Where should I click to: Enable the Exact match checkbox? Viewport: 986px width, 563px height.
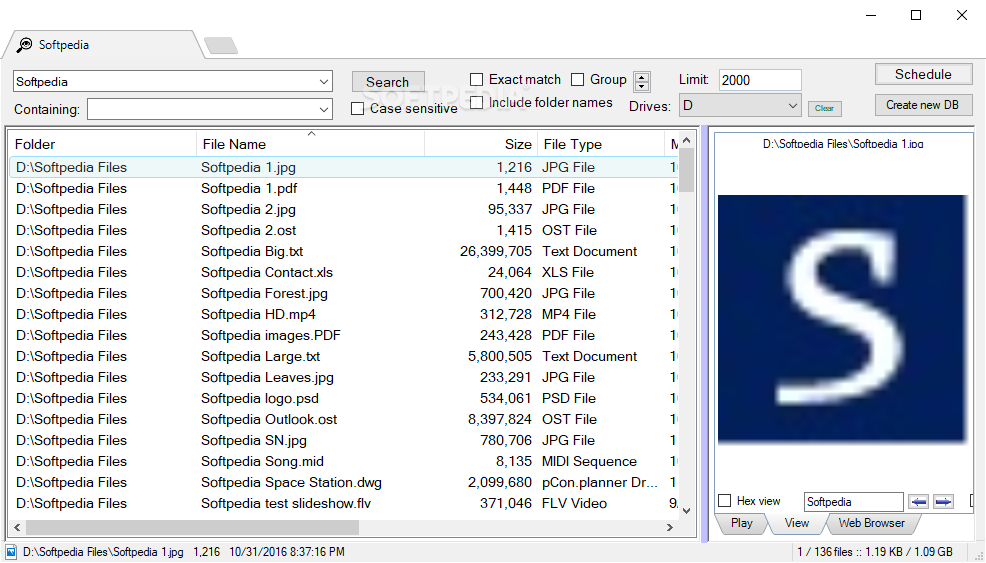pyautogui.click(x=477, y=79)
